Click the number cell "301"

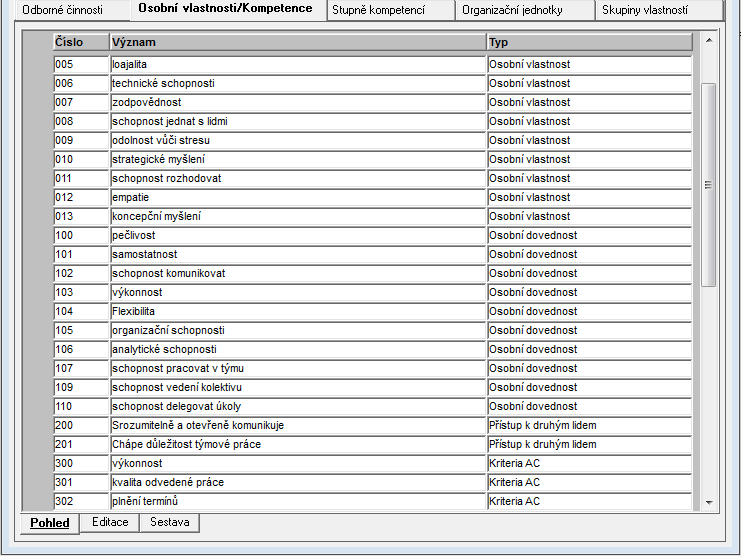(81, 482)
